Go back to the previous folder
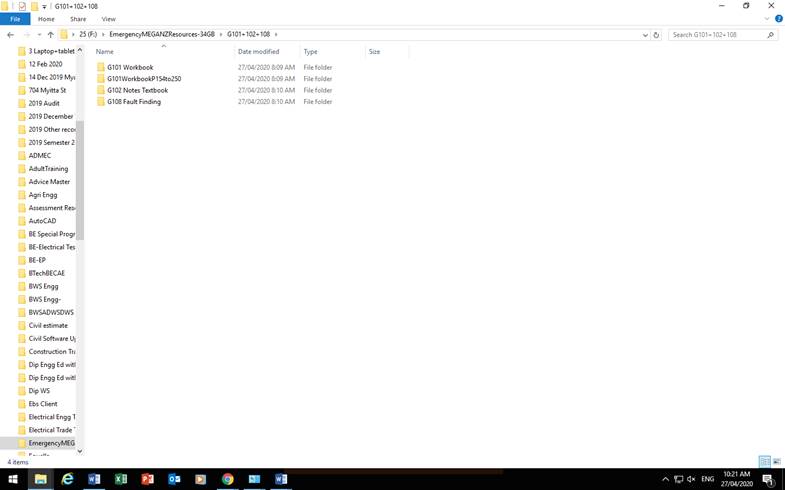Viewport: 785px width, 490px height. click(x=11, y=35)
